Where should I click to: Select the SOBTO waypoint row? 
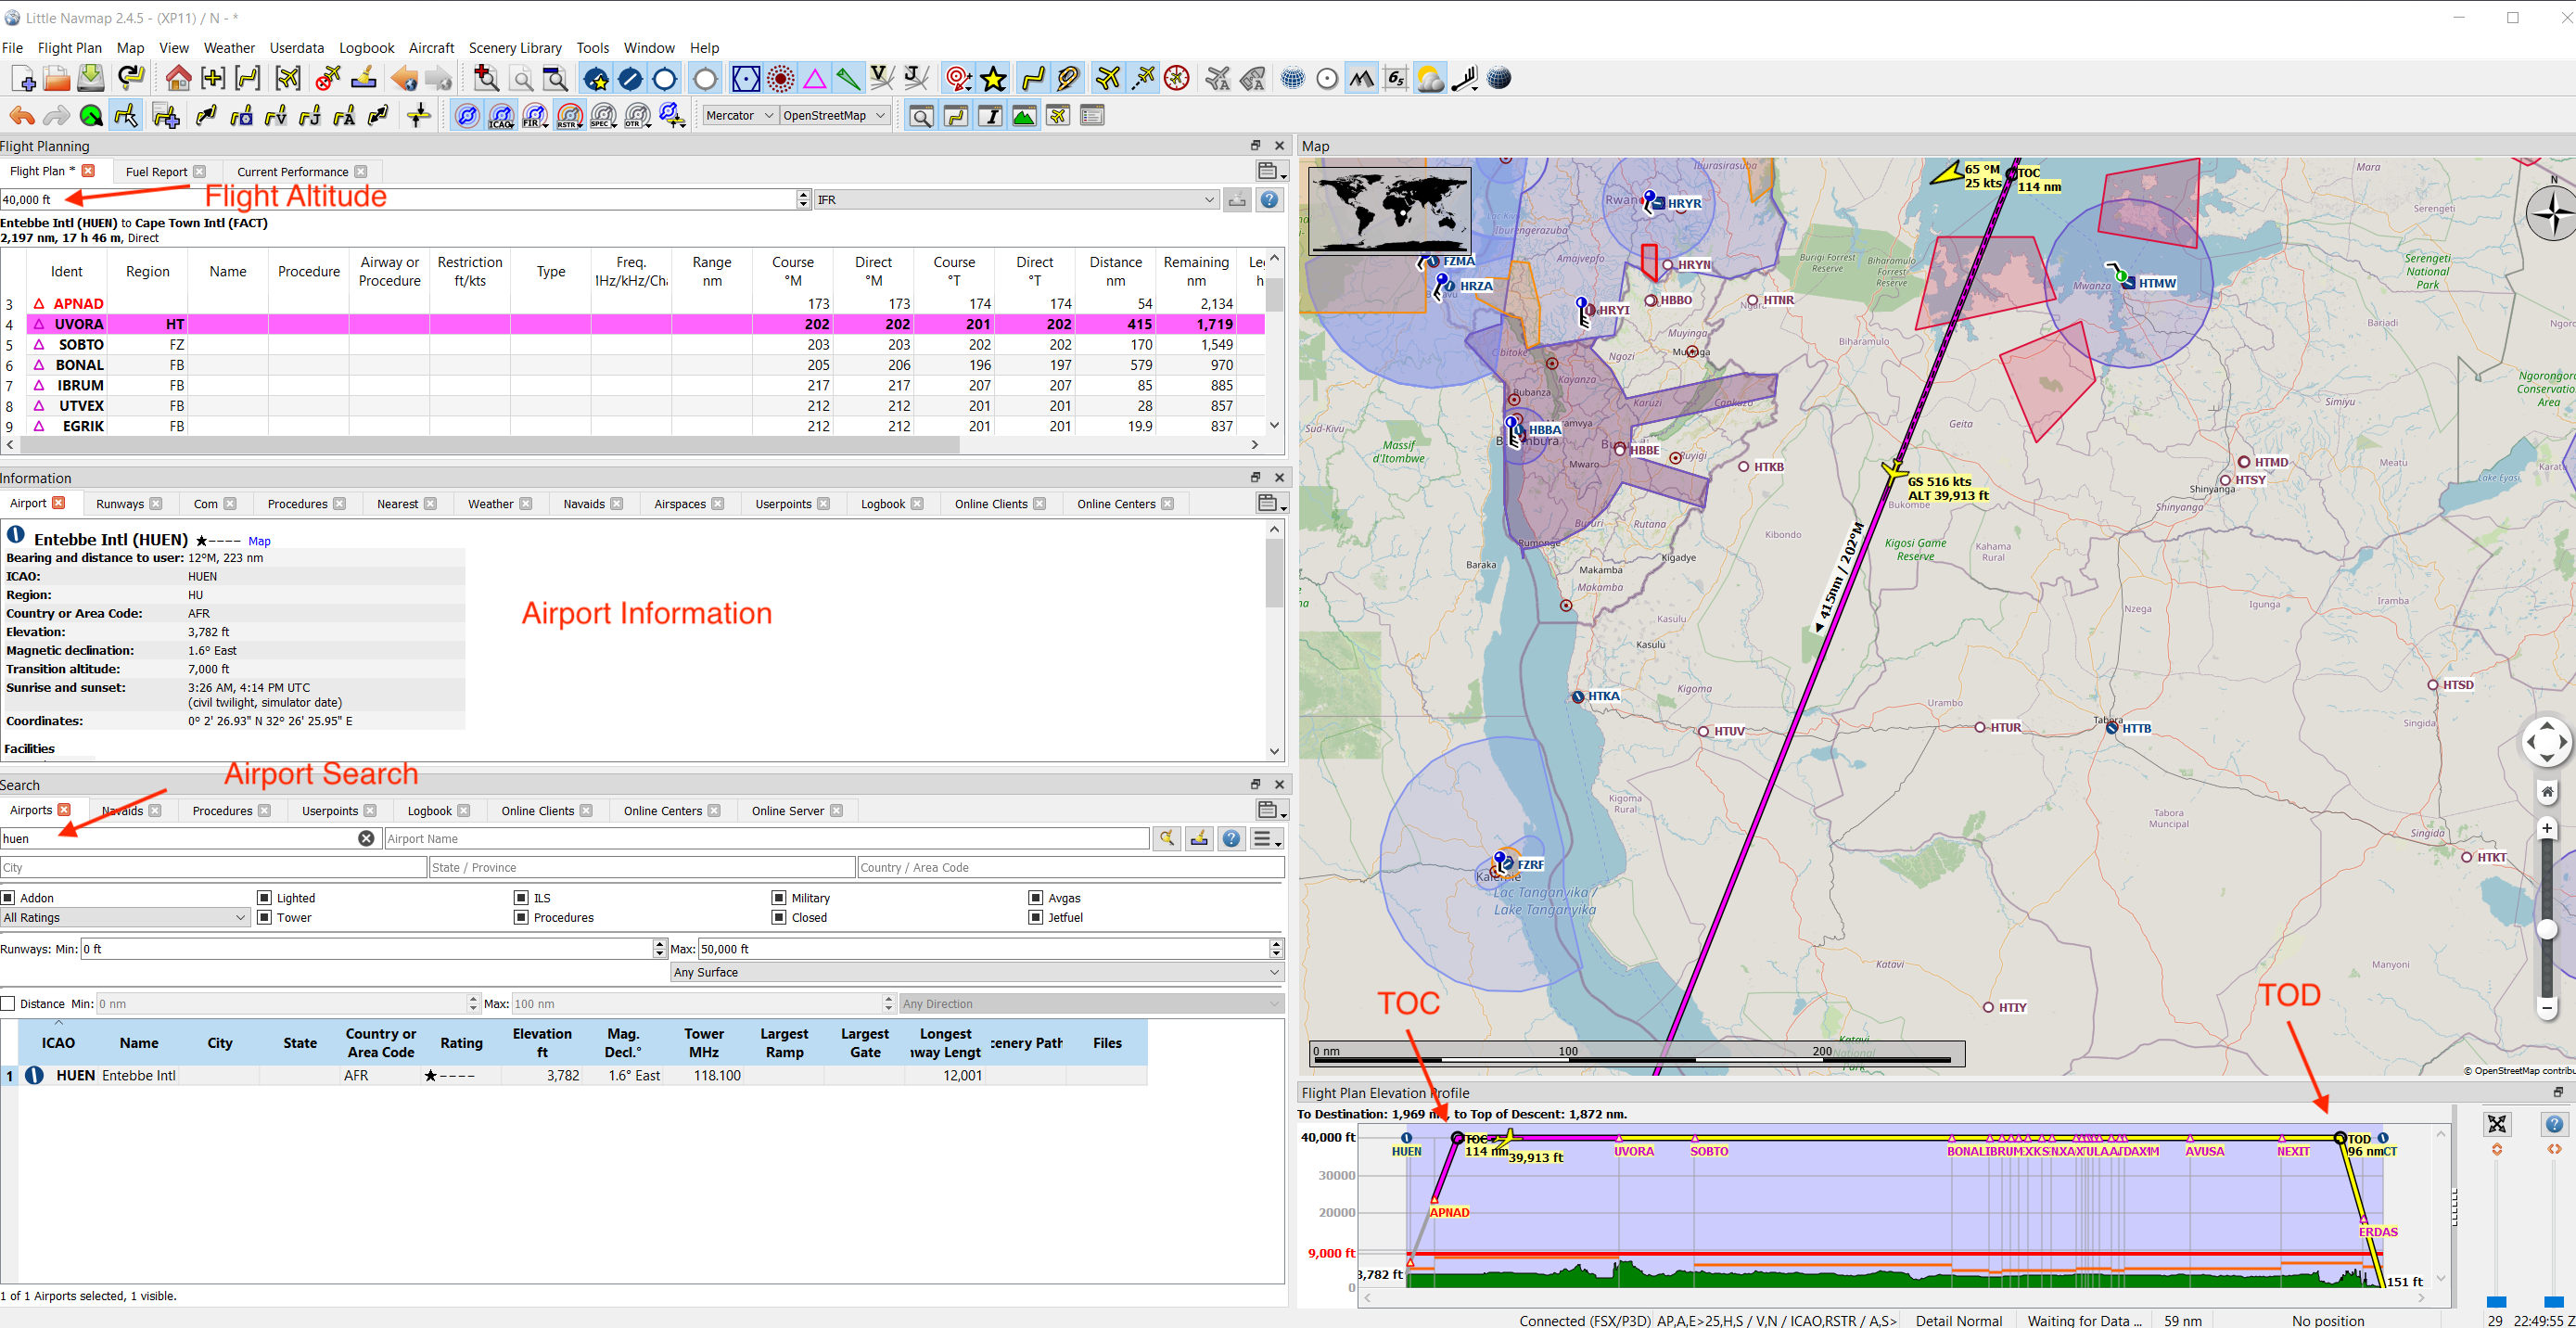[632, 344]
